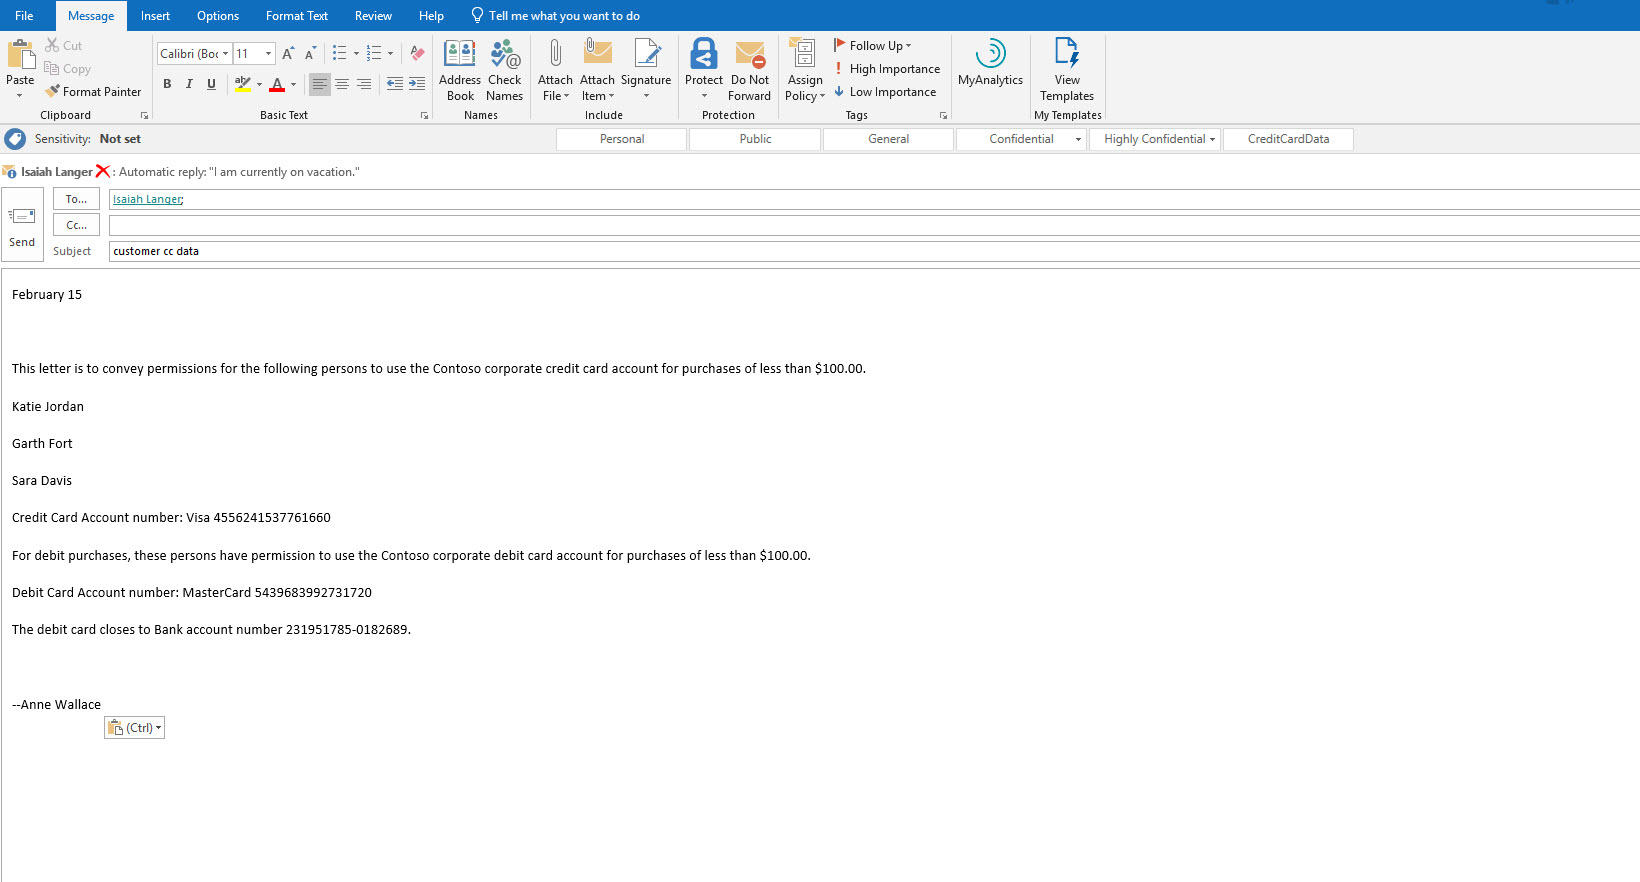
Task: Set sensitivity label to Personal
Action: click(x=621, y=139)
